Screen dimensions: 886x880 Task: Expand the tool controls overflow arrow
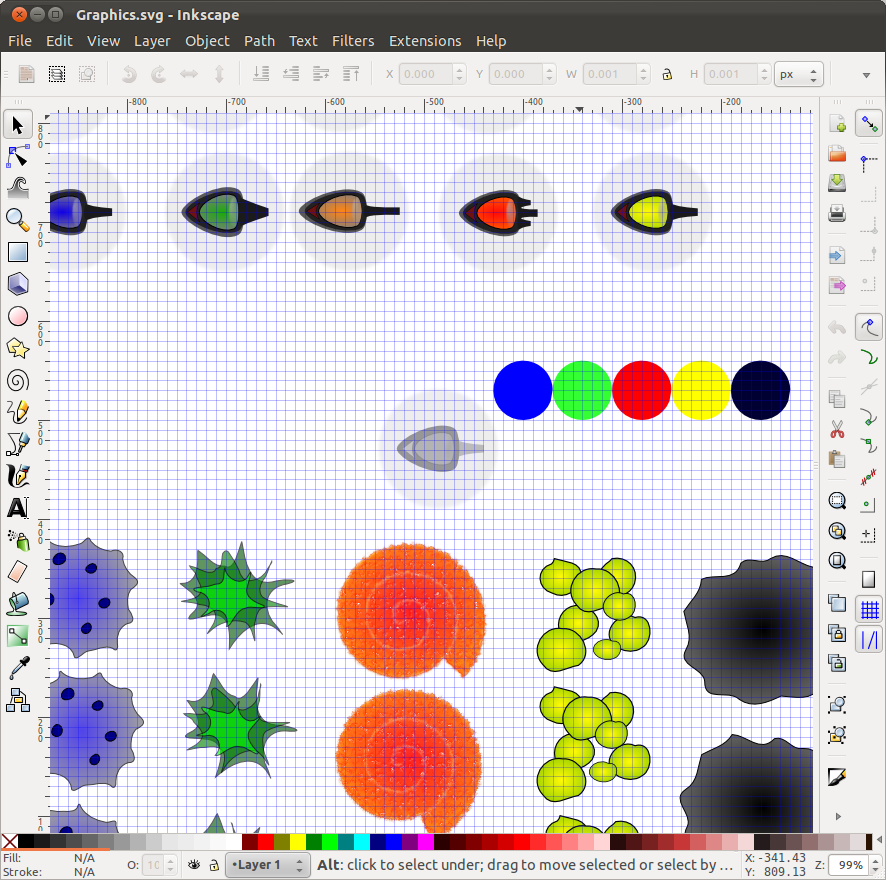[866, 74]
